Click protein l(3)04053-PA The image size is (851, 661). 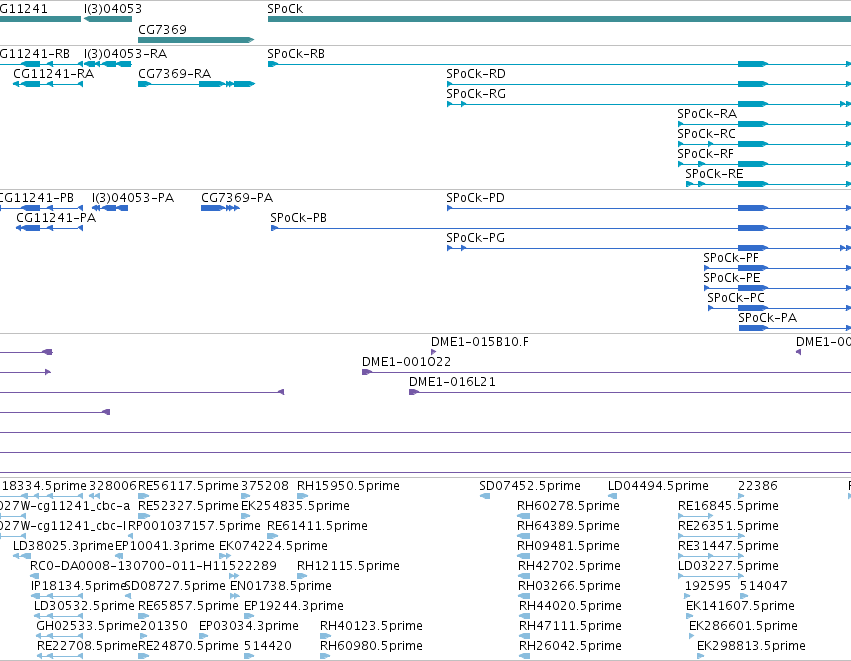pos(110,208)
